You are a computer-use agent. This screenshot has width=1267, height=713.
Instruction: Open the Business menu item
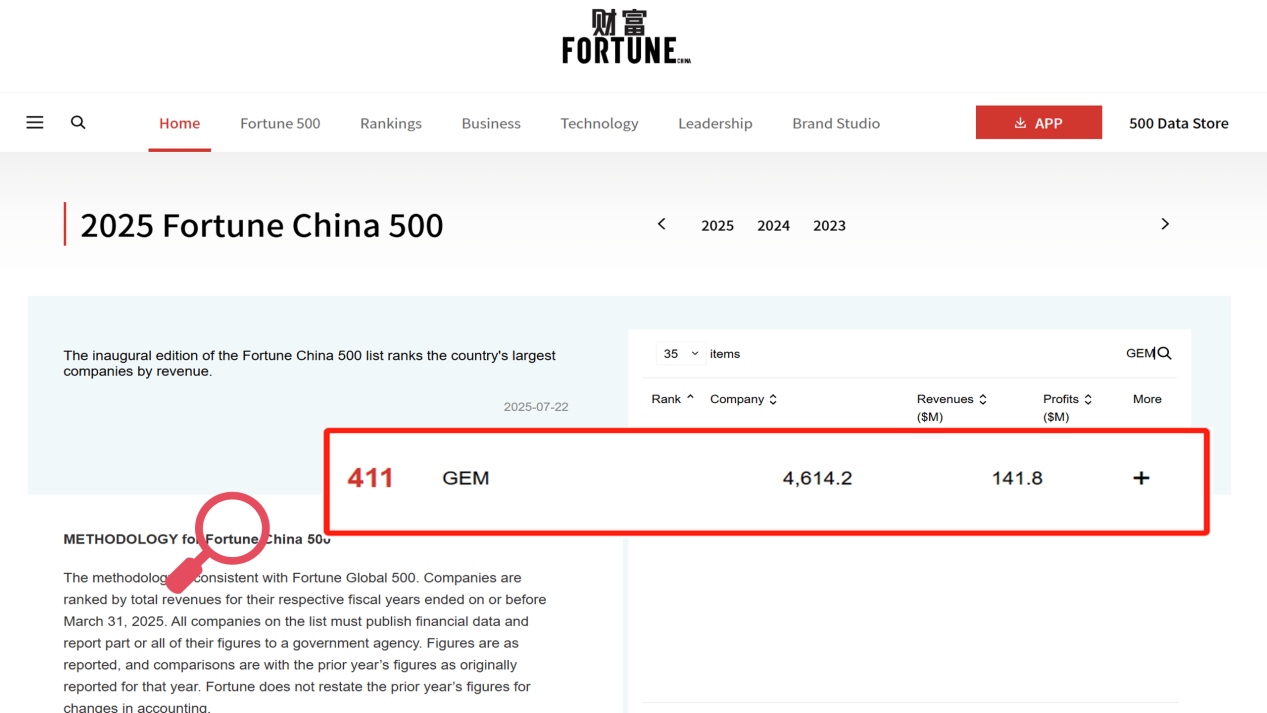491,123
